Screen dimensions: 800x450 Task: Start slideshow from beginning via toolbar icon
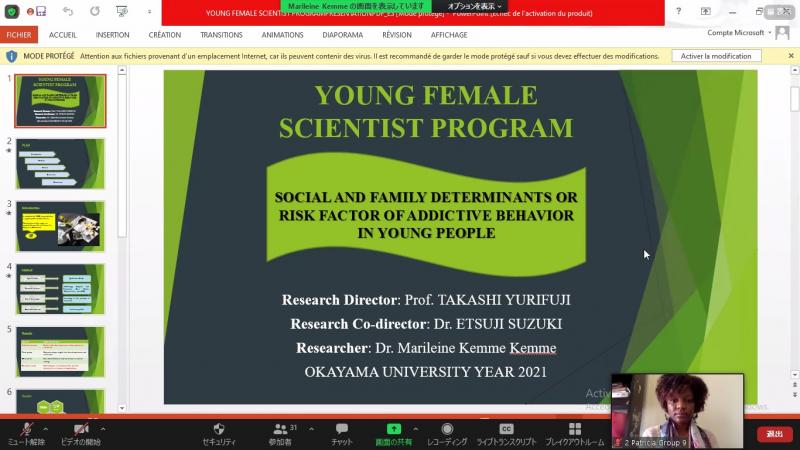(x=122, y=11)
